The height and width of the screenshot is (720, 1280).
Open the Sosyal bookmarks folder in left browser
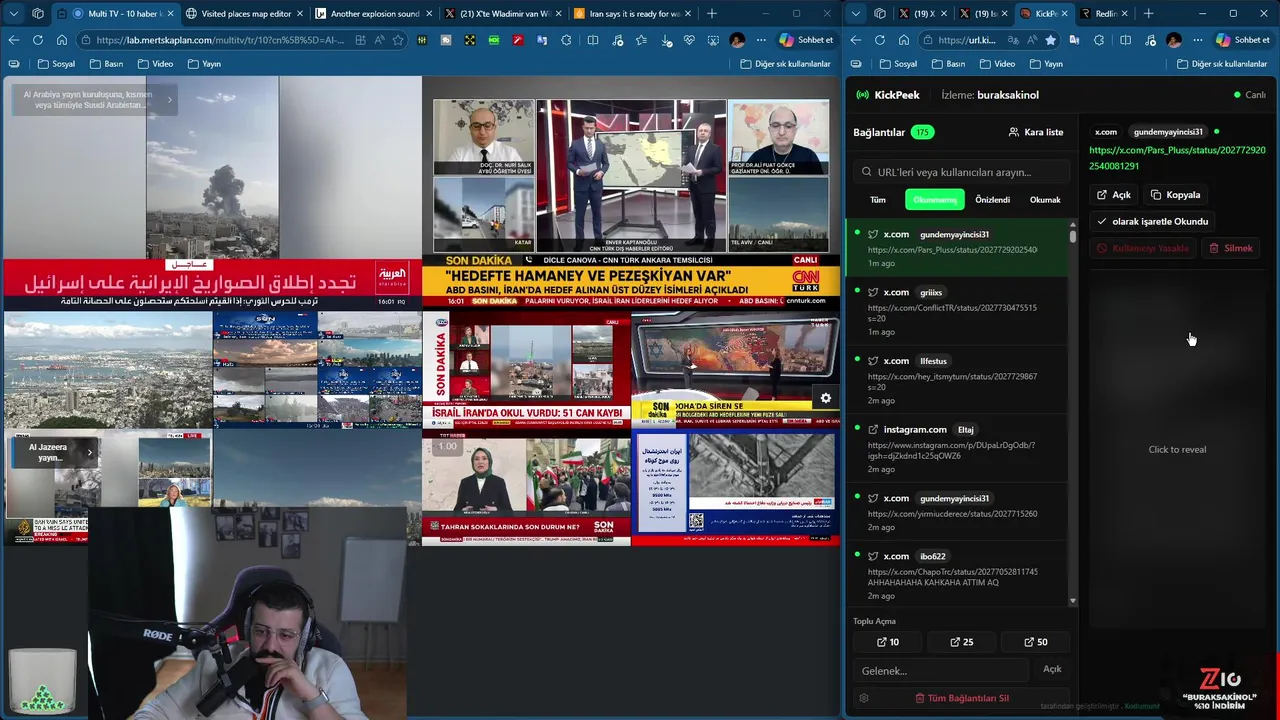point(56,64)
